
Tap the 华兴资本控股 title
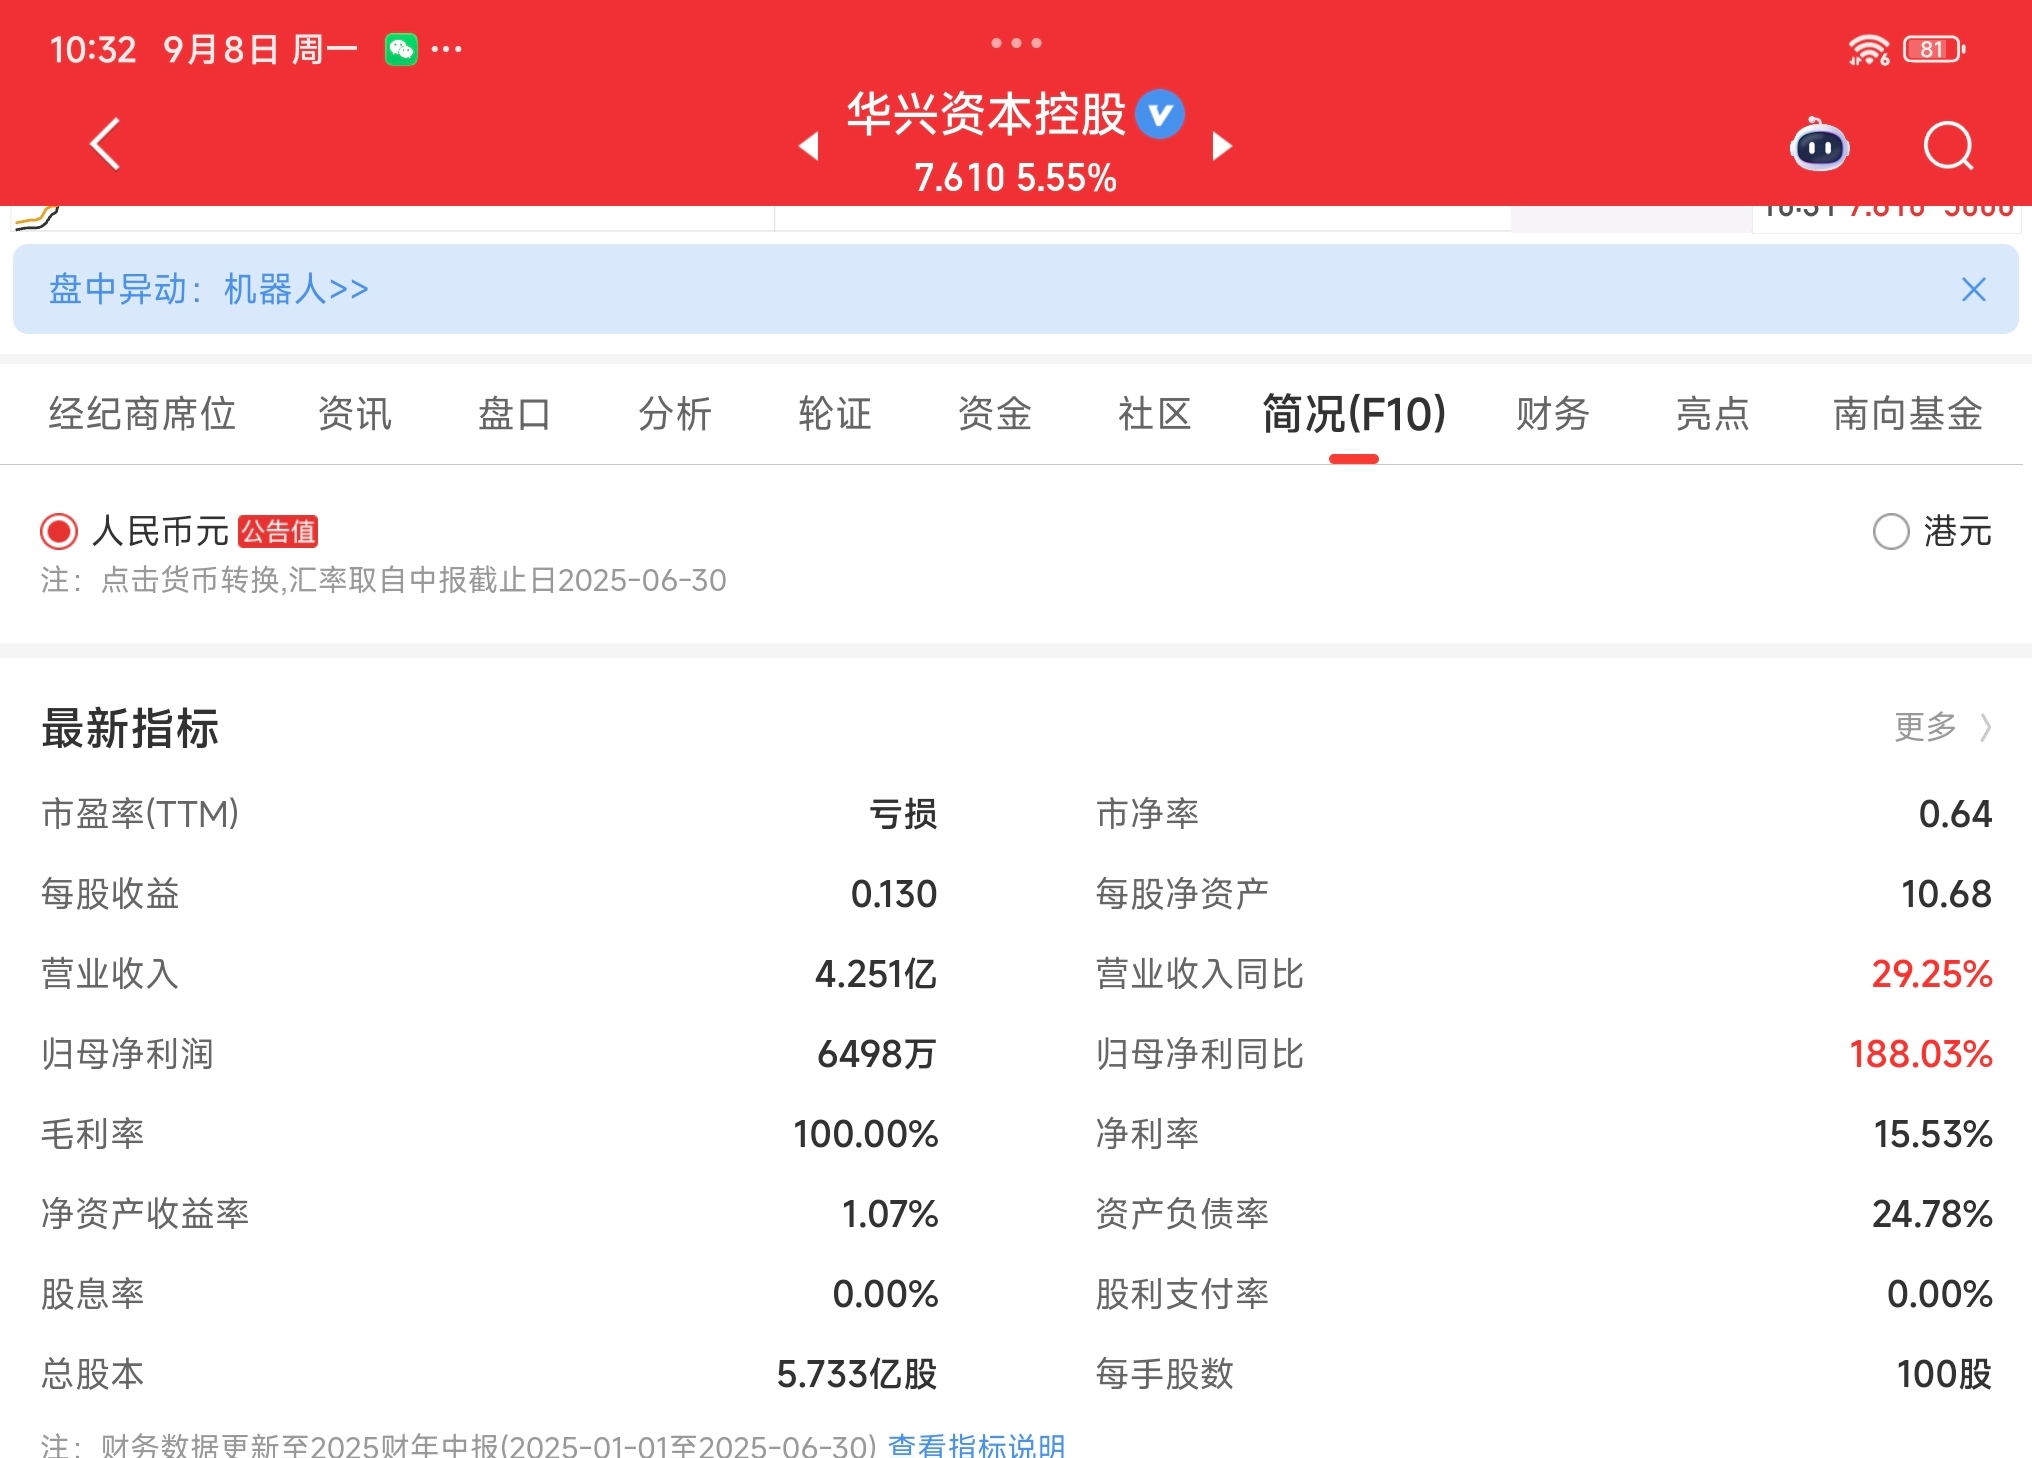(986, 115)
